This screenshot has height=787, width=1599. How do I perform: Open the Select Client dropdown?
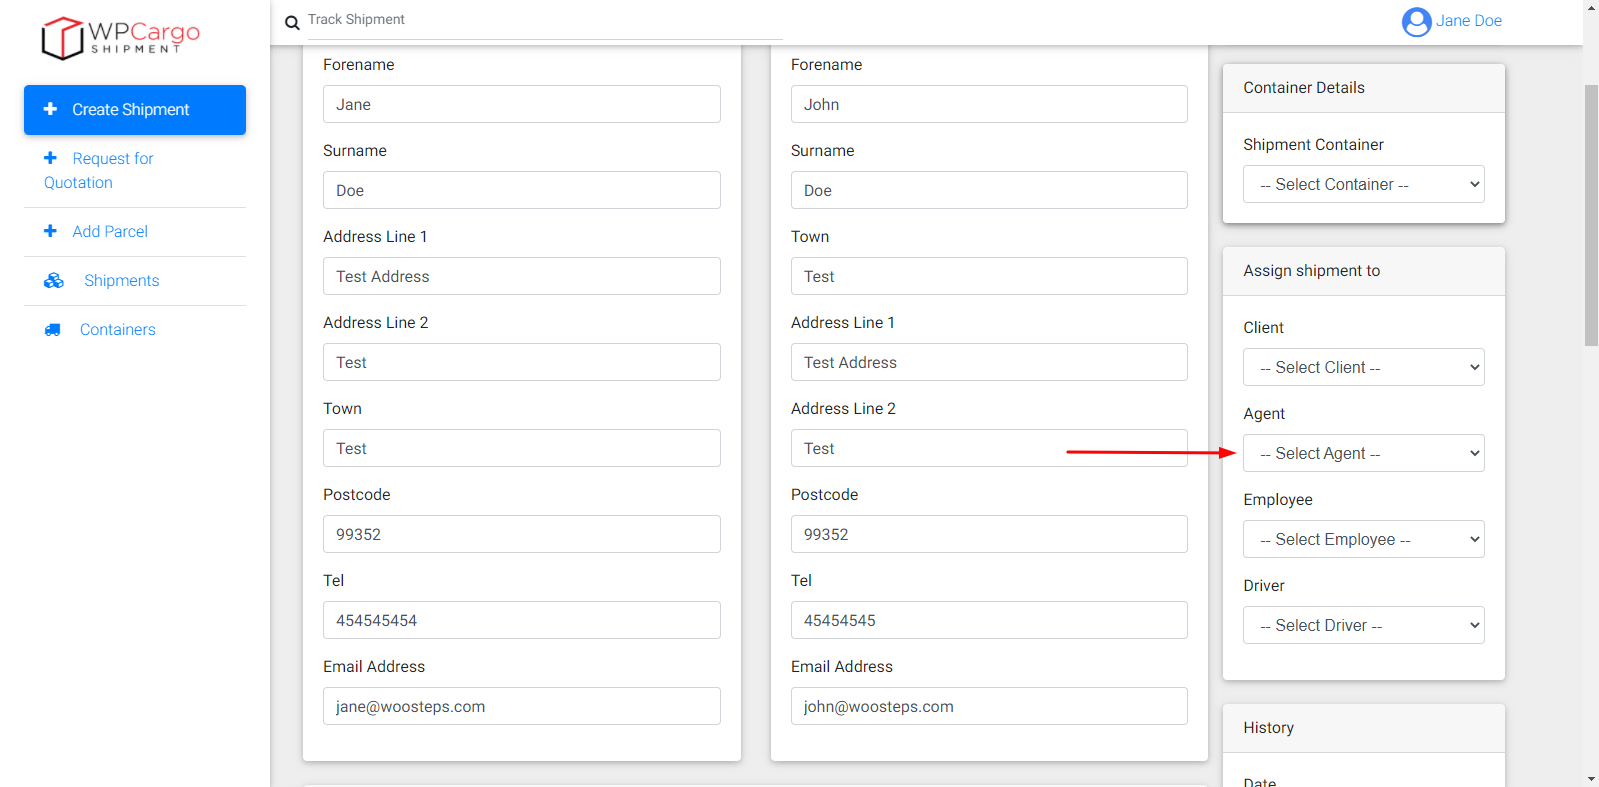point(1363,367)
